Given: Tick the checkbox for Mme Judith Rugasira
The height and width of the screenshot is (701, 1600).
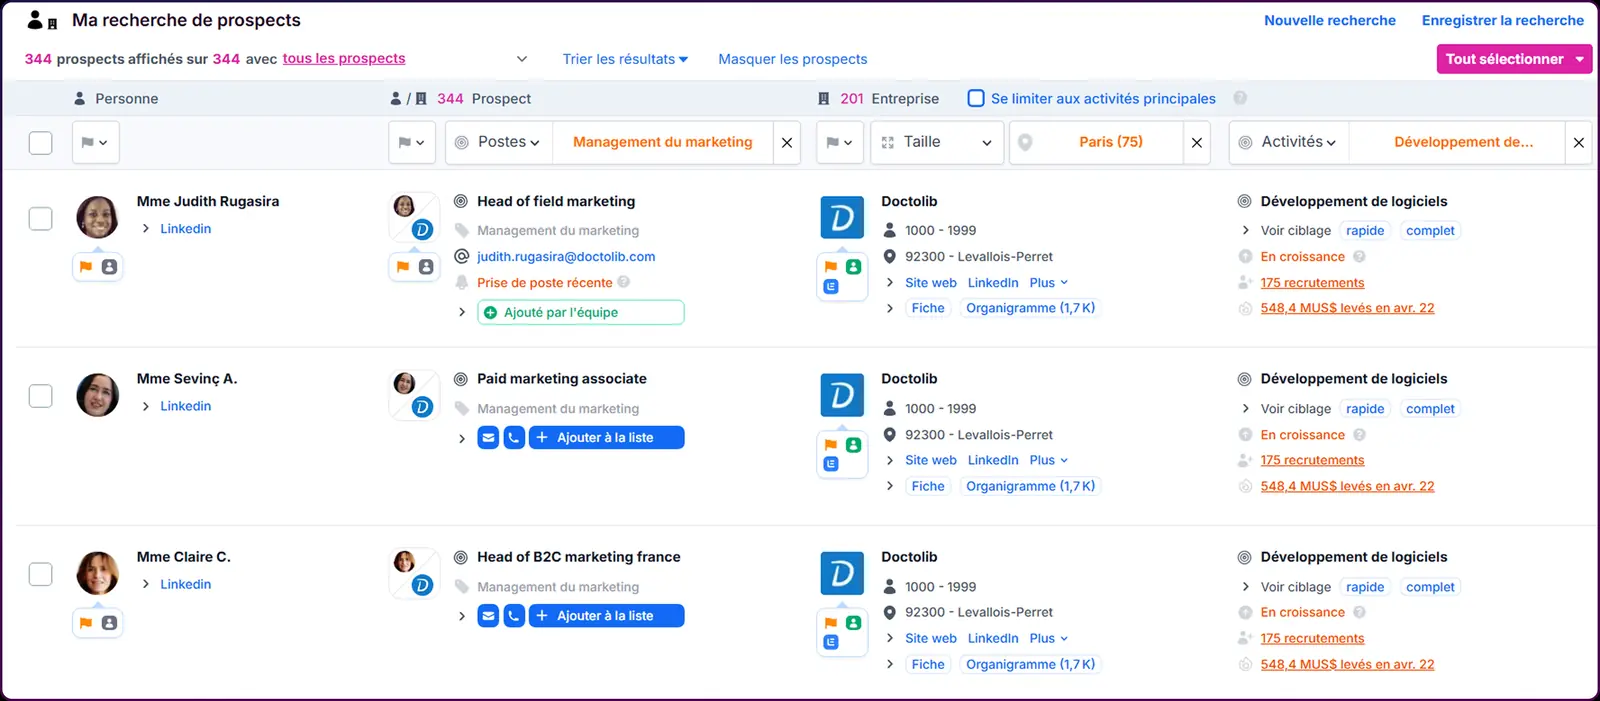Looking at the screenshot, I should [40, 219].
